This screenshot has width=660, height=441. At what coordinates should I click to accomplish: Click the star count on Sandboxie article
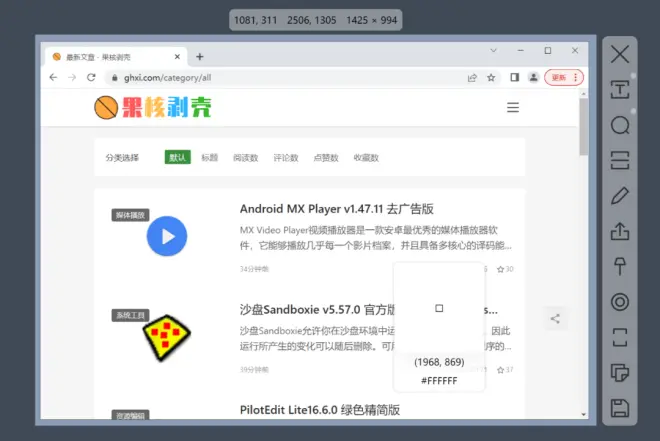pyautogui.click(x=505, y=370)
